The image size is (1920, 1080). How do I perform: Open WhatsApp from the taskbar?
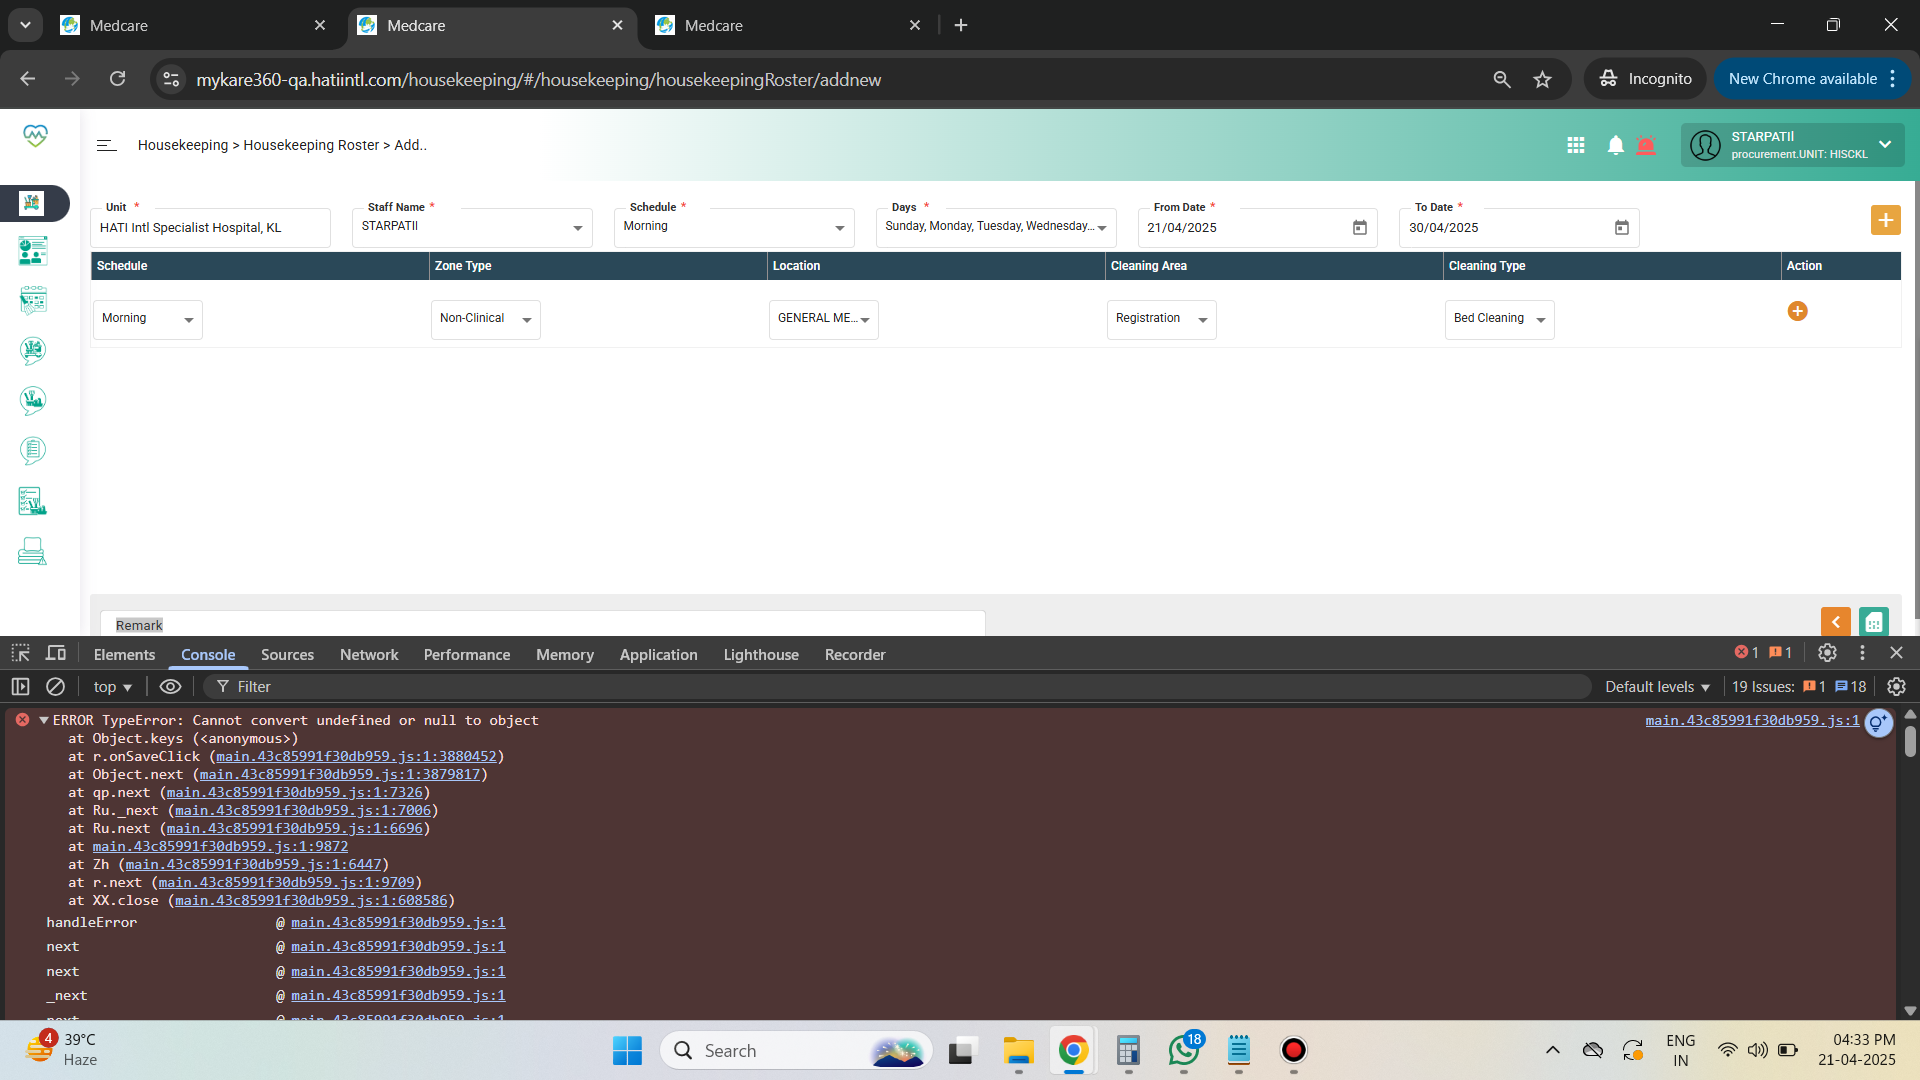(1184, 1050)
